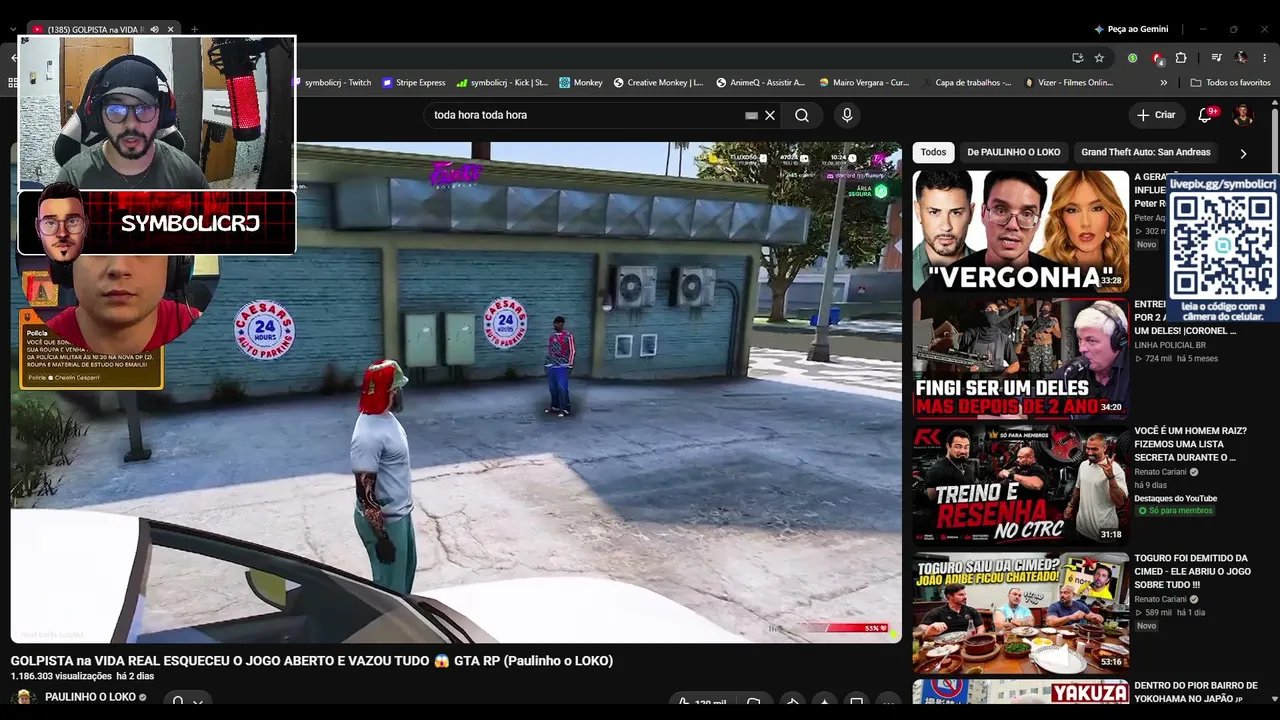
Task: Select the Grand Theft Auto: San Andreas chip
Action: 1146,152
